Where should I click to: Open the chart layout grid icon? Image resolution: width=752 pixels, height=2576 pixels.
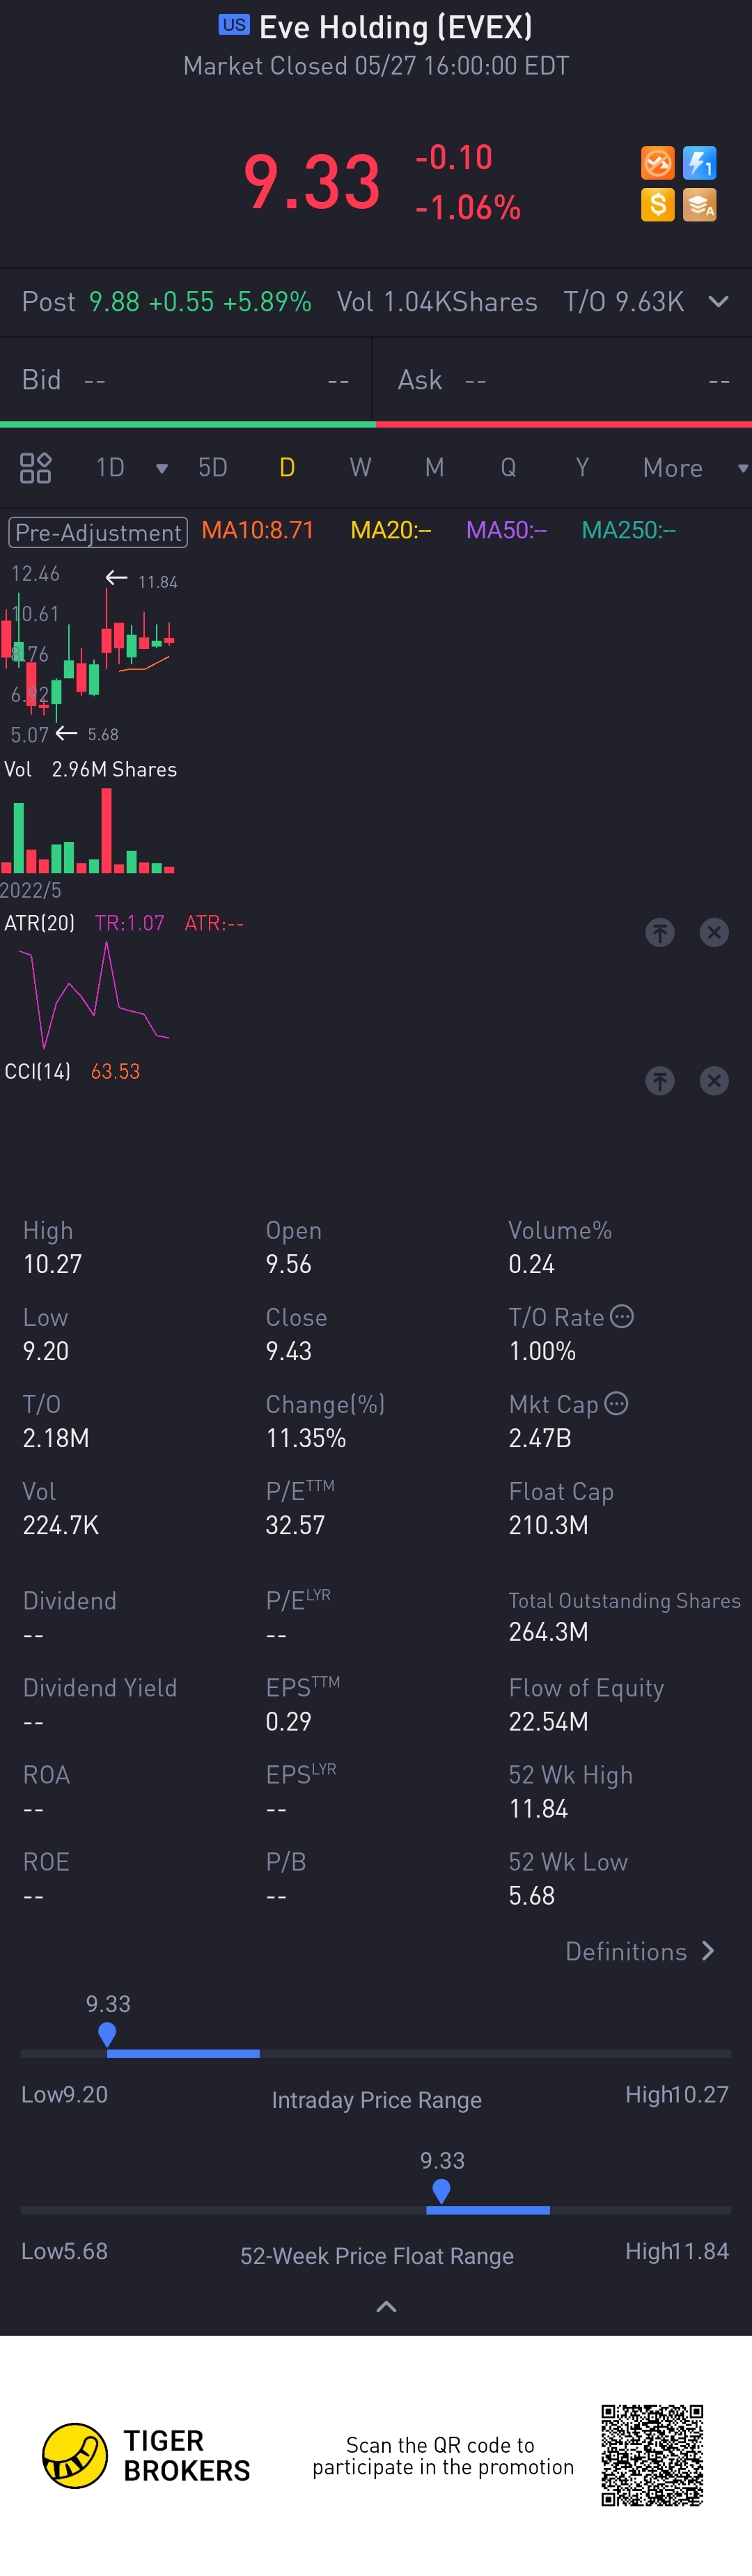[x=36, y=468]
